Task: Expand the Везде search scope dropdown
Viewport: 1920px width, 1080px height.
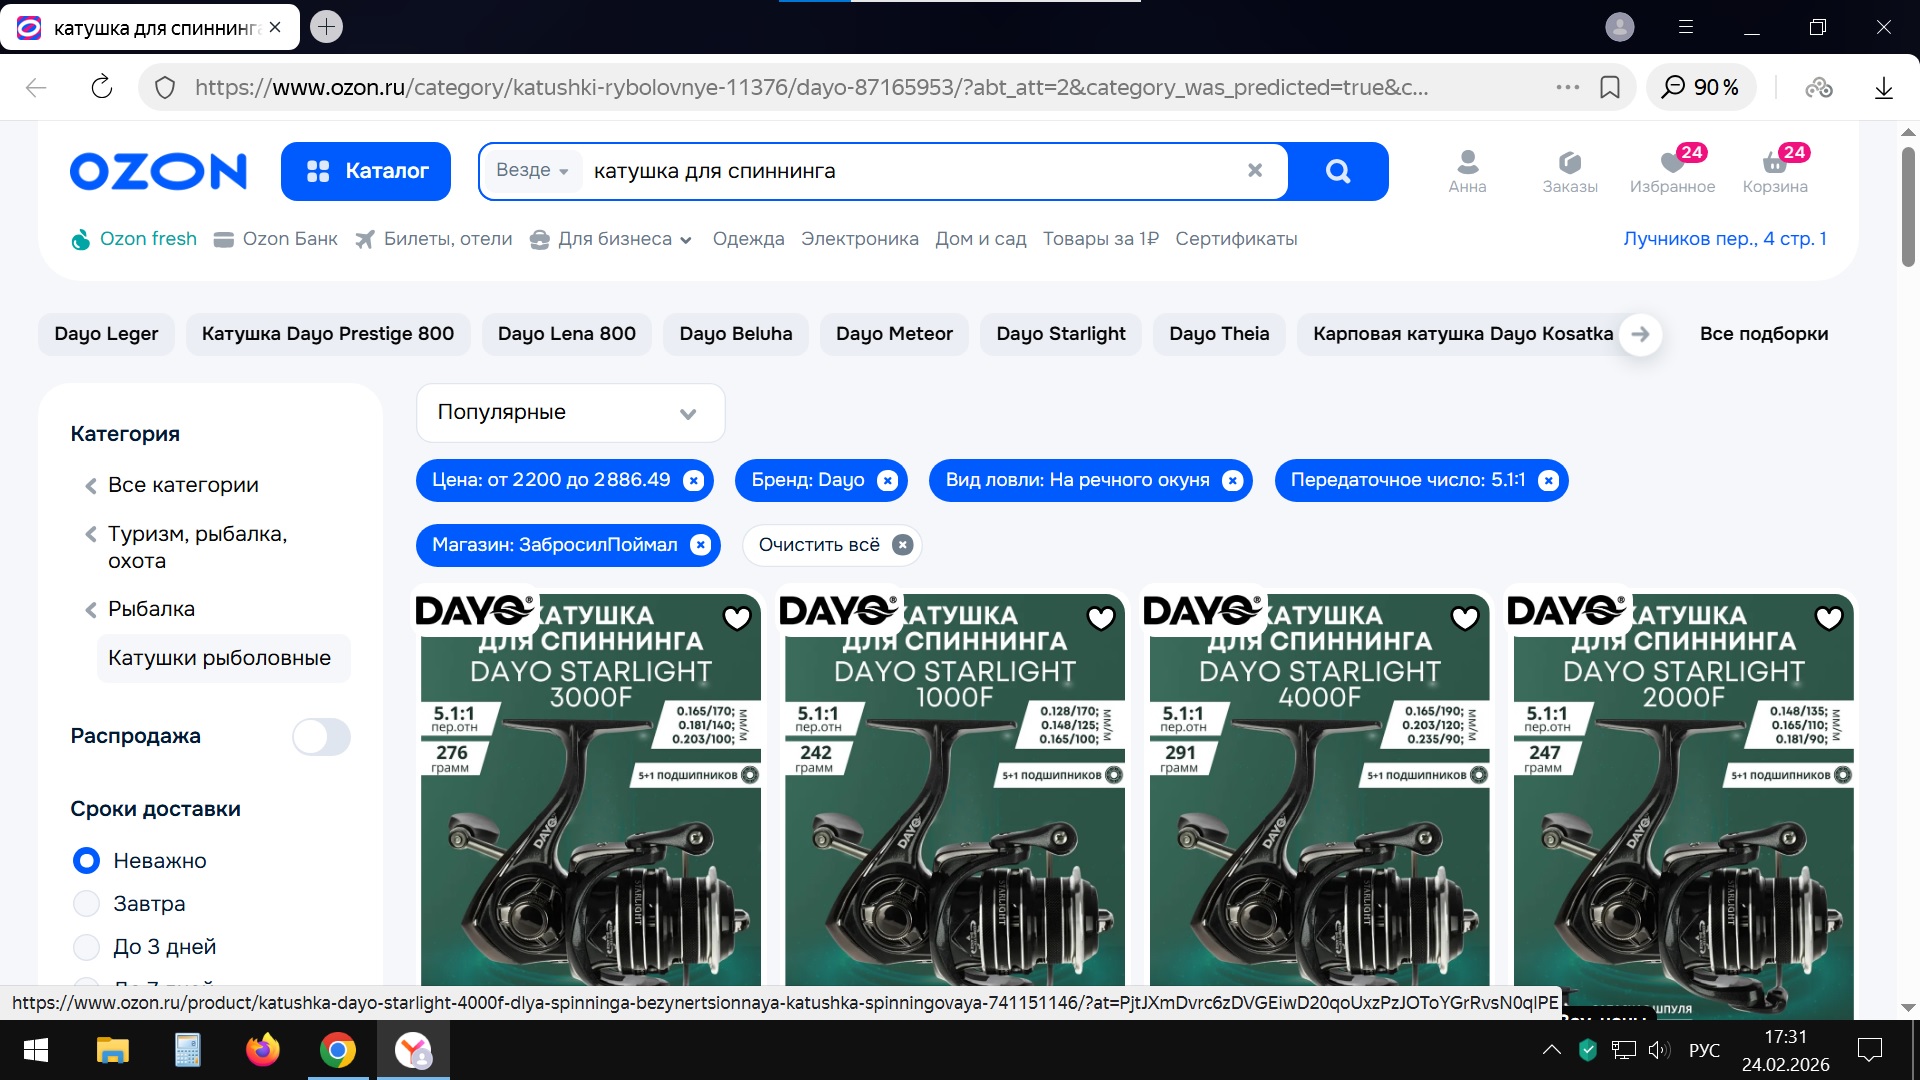Action: tap(532, 171)
